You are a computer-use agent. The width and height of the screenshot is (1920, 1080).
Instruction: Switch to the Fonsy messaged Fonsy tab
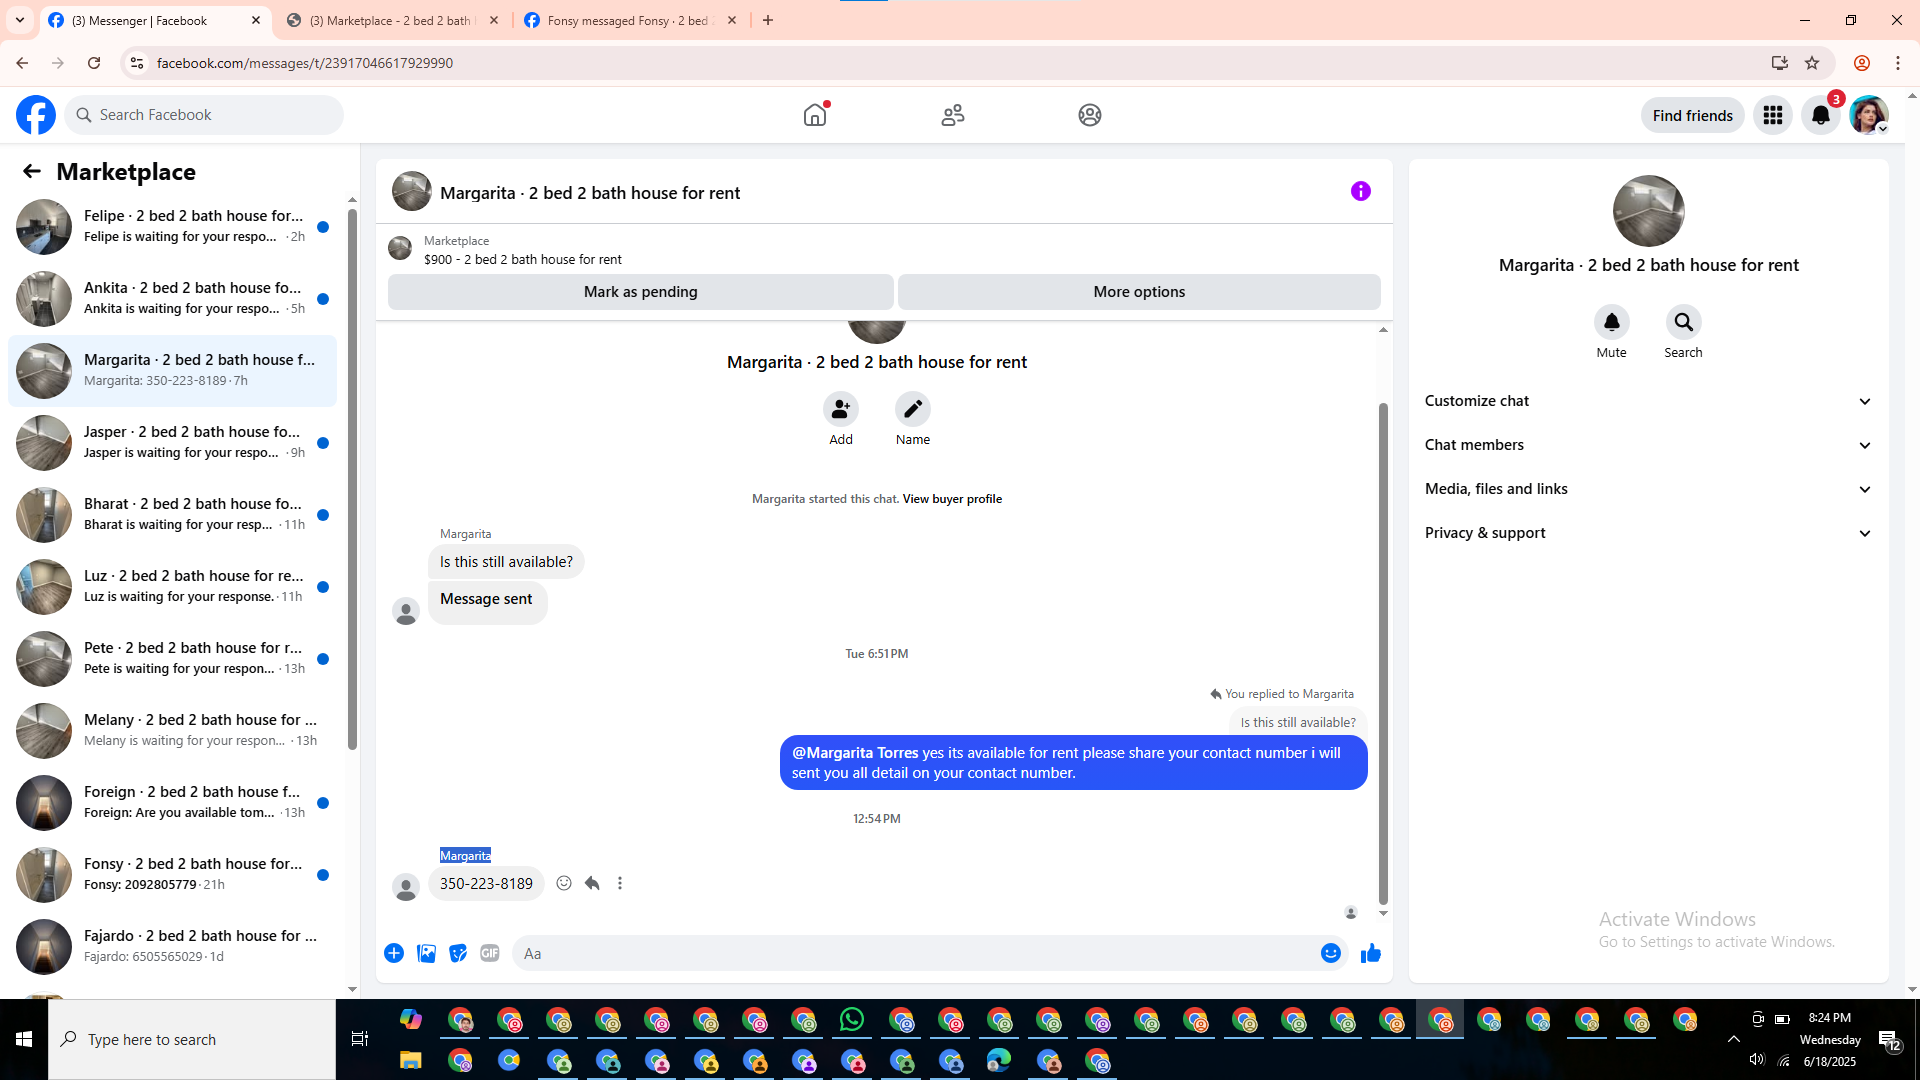coord(630,20)
